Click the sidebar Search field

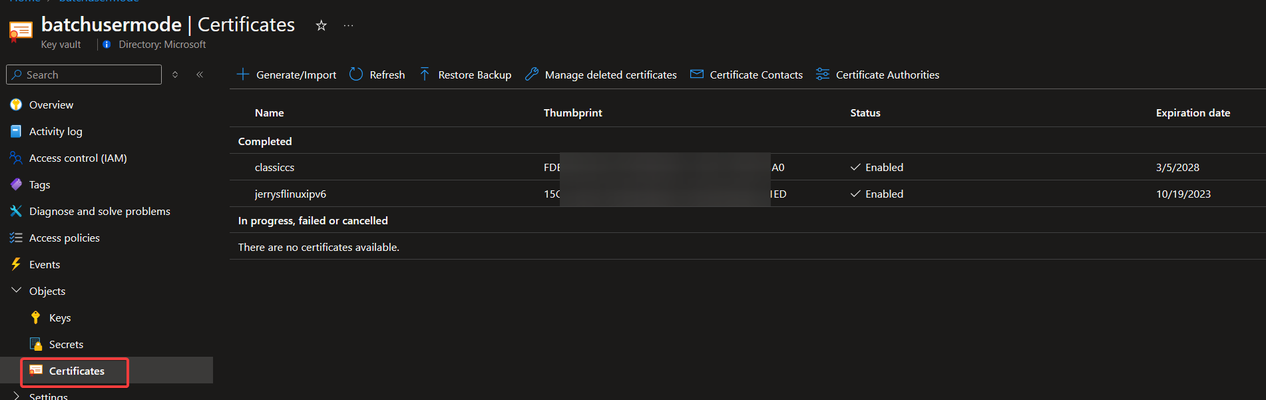pos(84,75)
